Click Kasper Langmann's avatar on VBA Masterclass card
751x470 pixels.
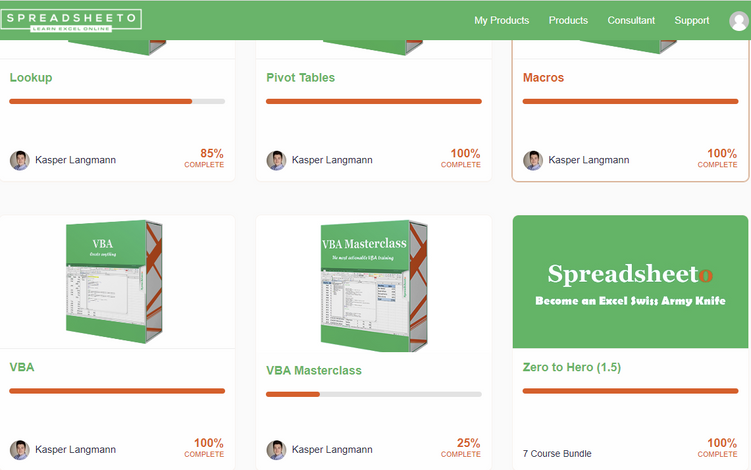(x=276, y=450)
